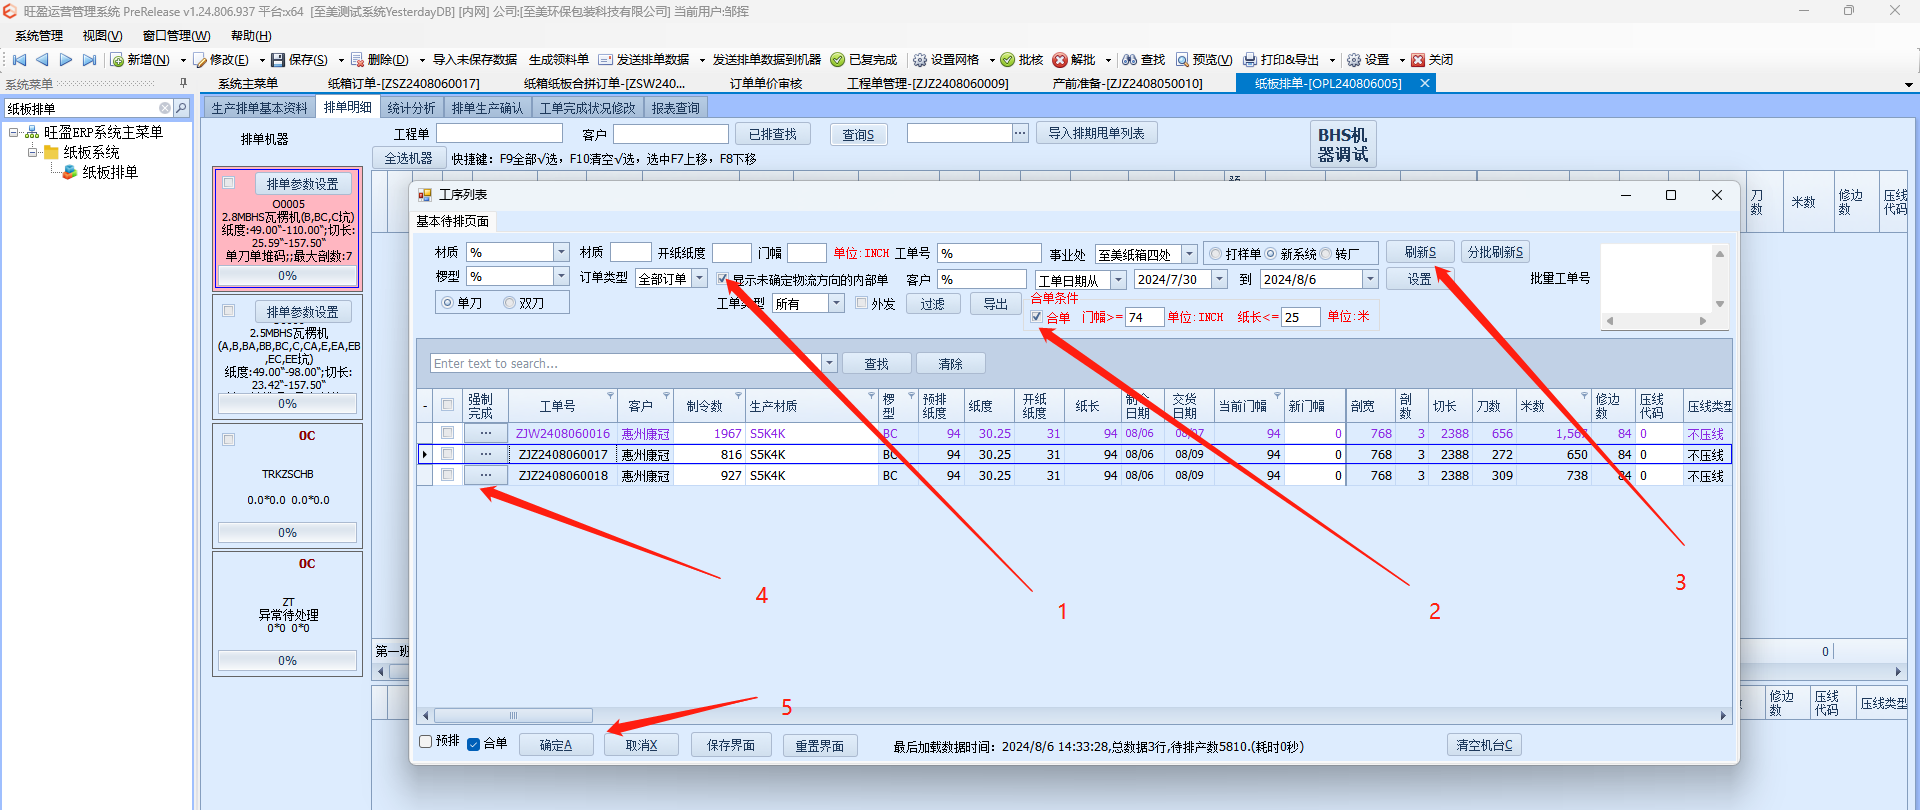The height and width of the screenshot is (810, 1920).
Task: Click the 清空机台C button
Action: [x=1484, y=745]
